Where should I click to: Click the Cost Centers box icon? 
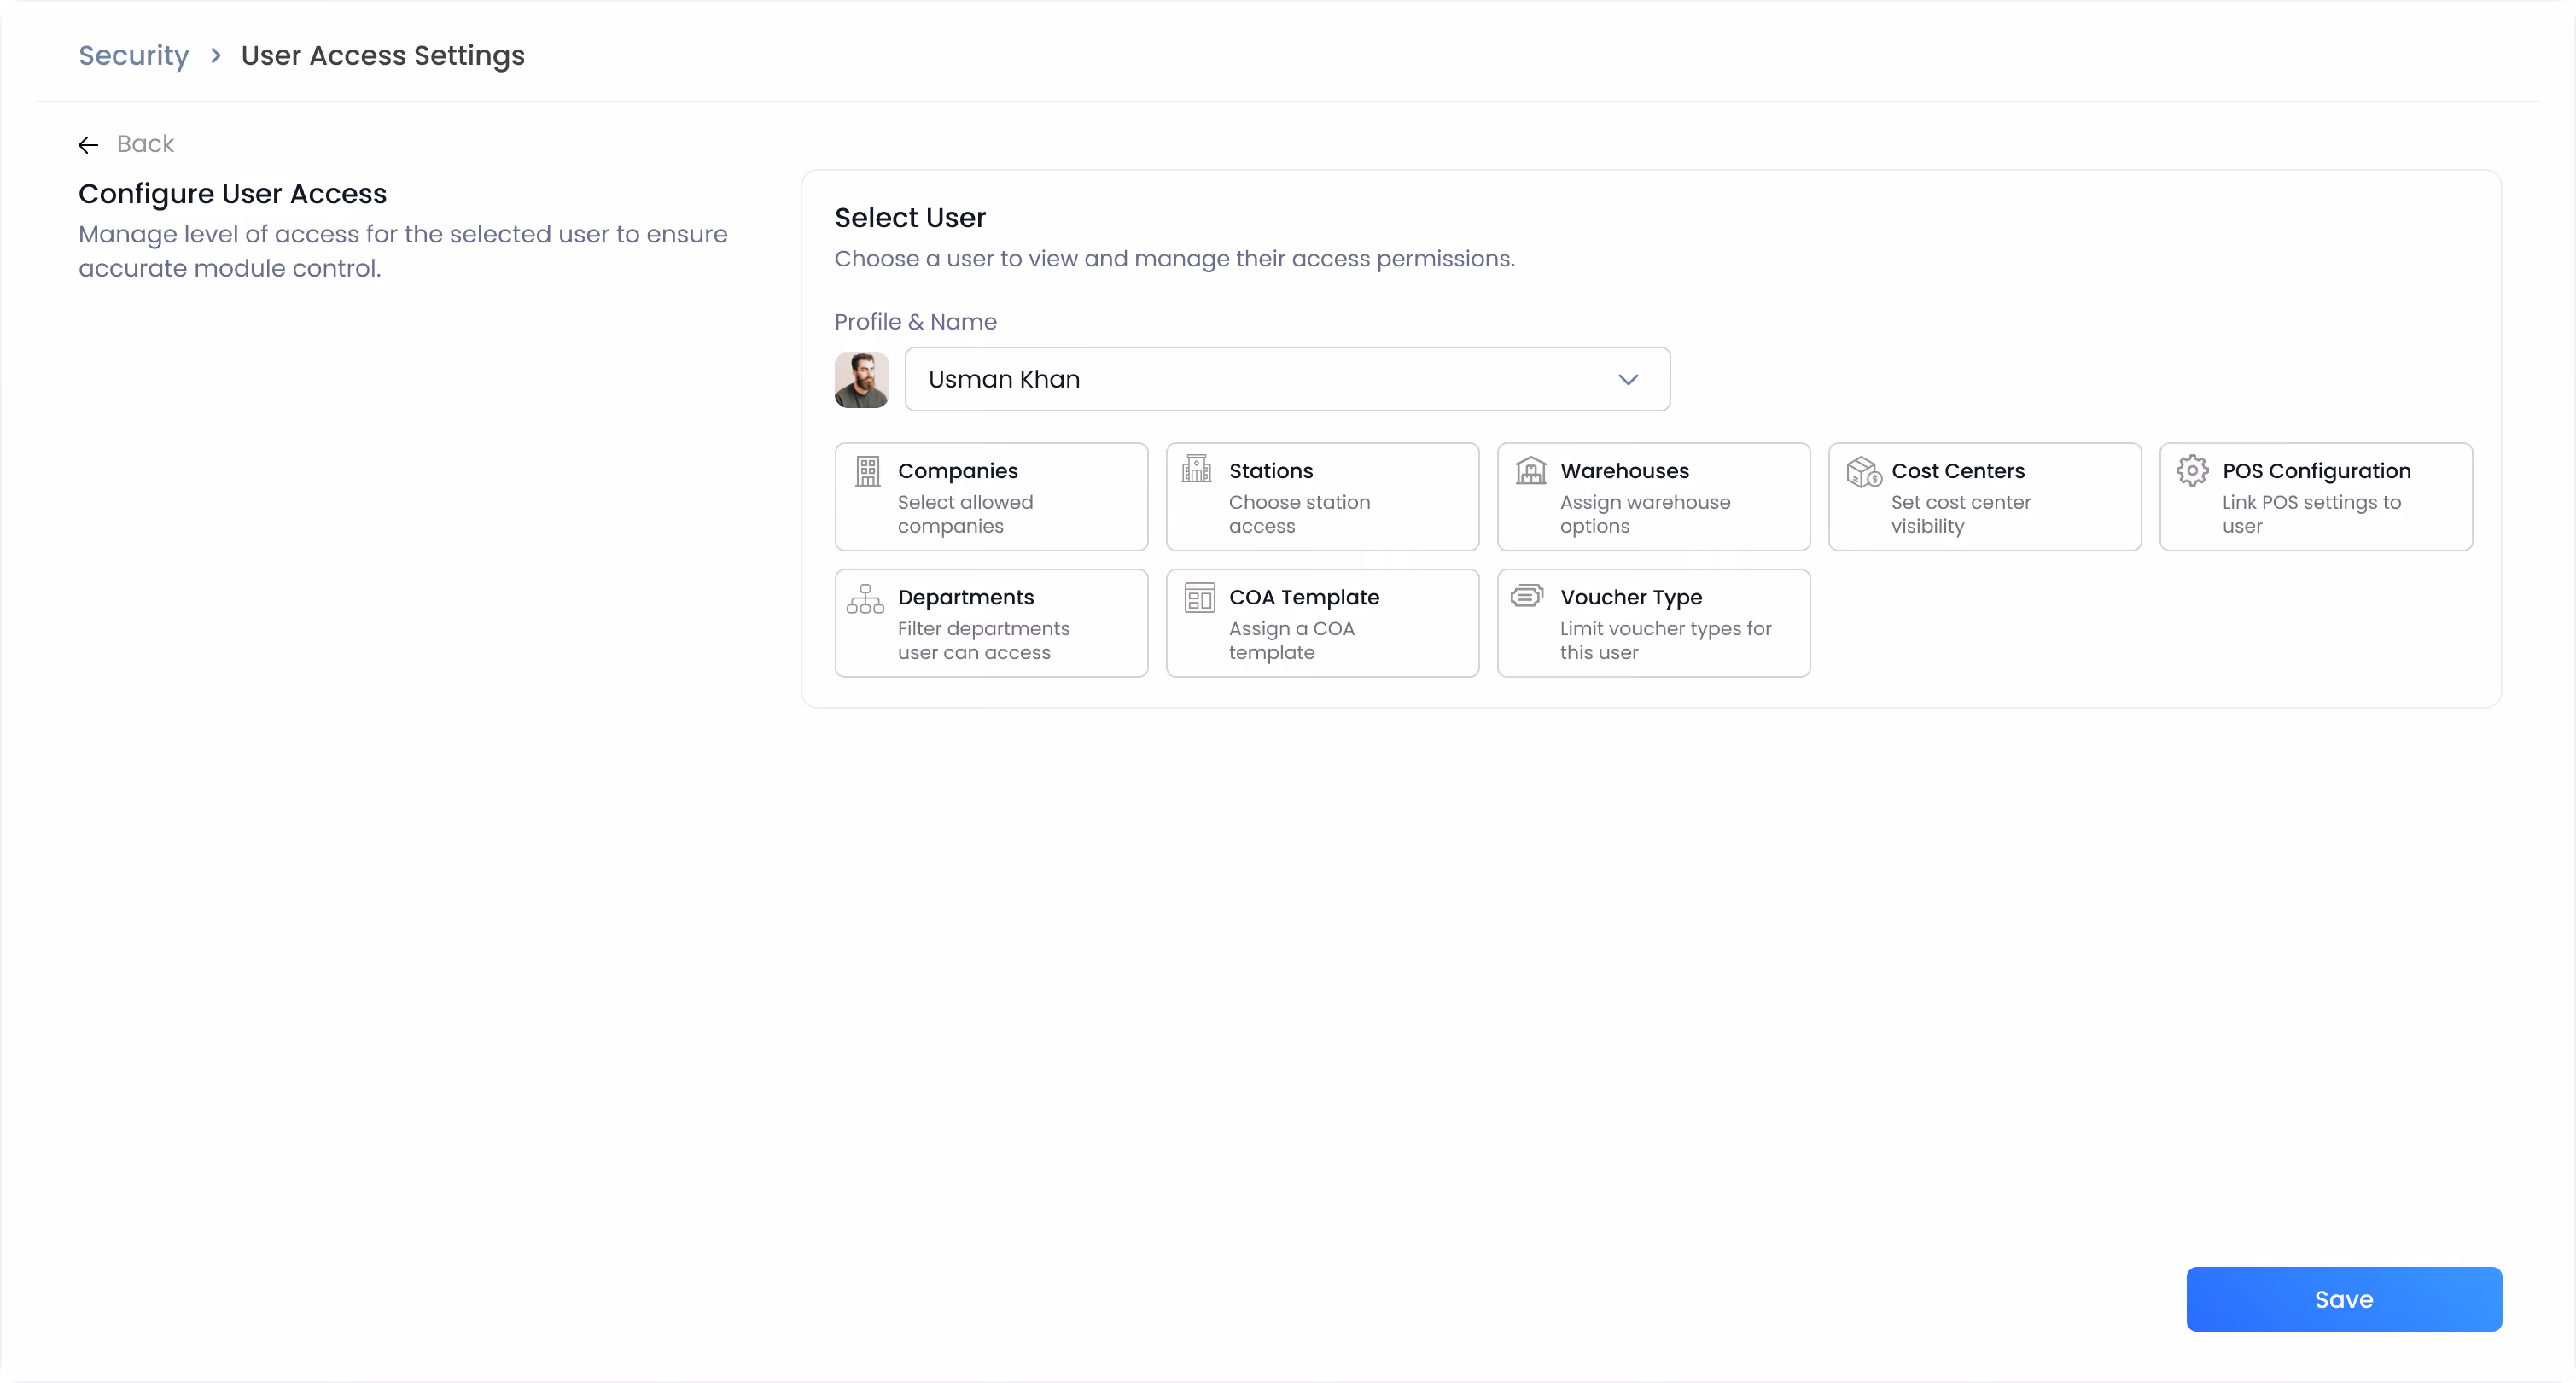coord(1863,471)
